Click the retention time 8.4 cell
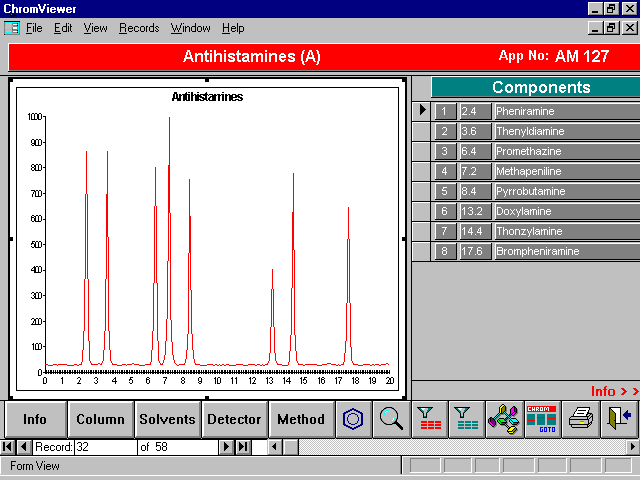 [x=476, y=191]
